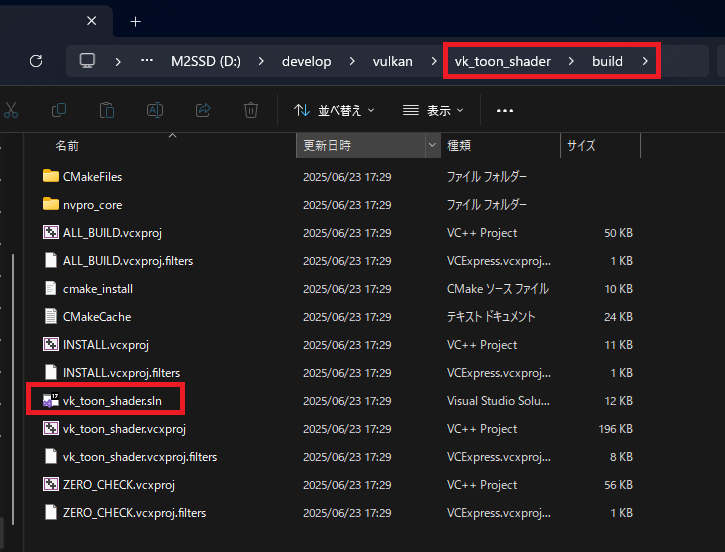
Task: Navigate to develop breadcrumb
Action: pyautogui.click(x=307, y=61)
